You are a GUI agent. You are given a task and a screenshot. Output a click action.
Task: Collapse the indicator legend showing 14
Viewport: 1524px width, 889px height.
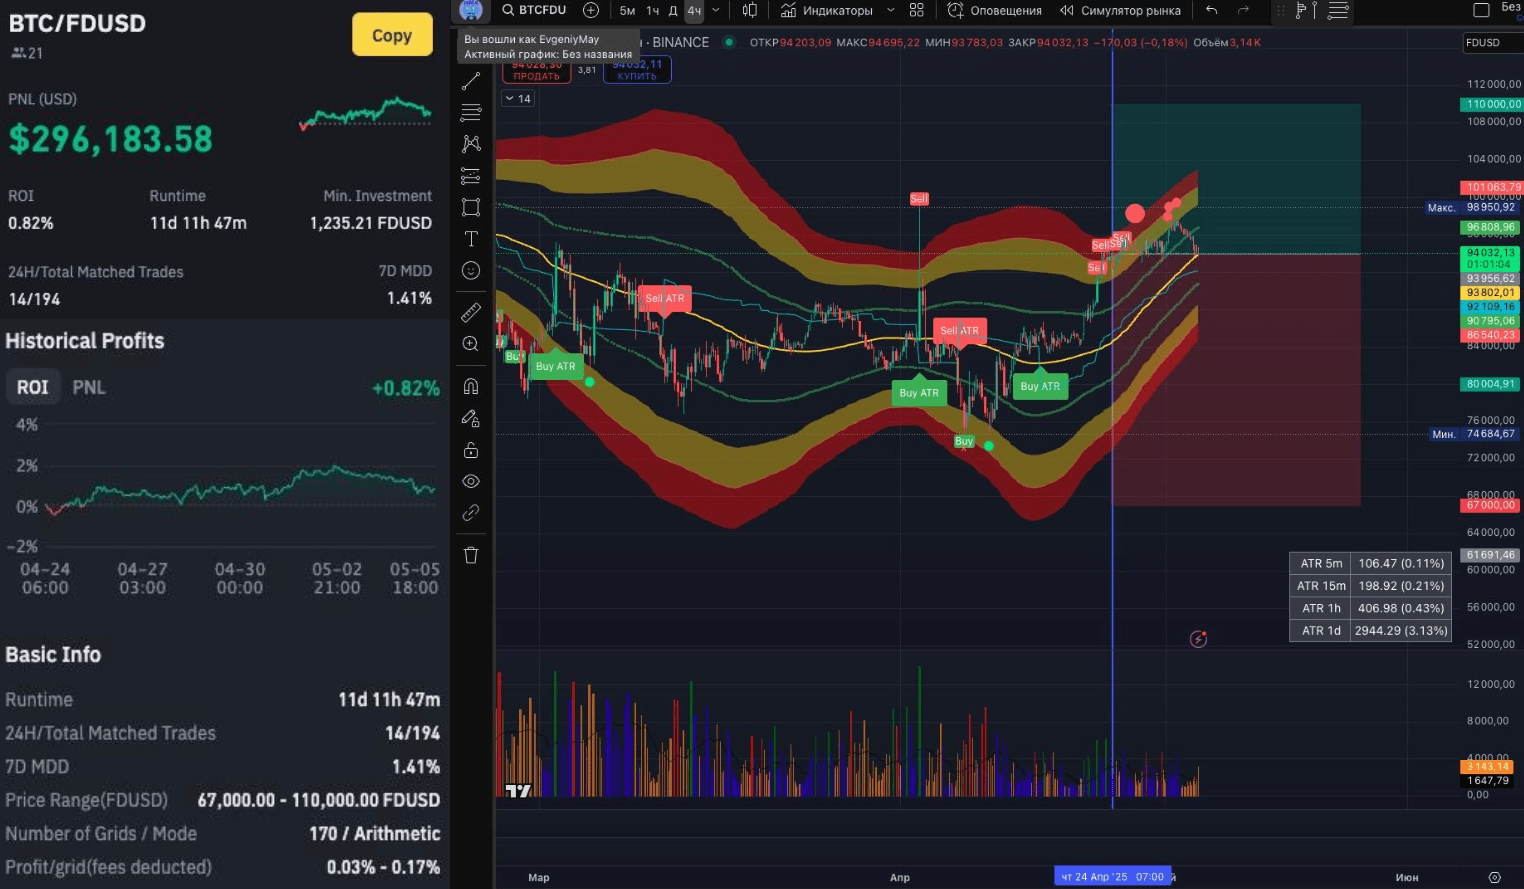(x=518, y=98)
